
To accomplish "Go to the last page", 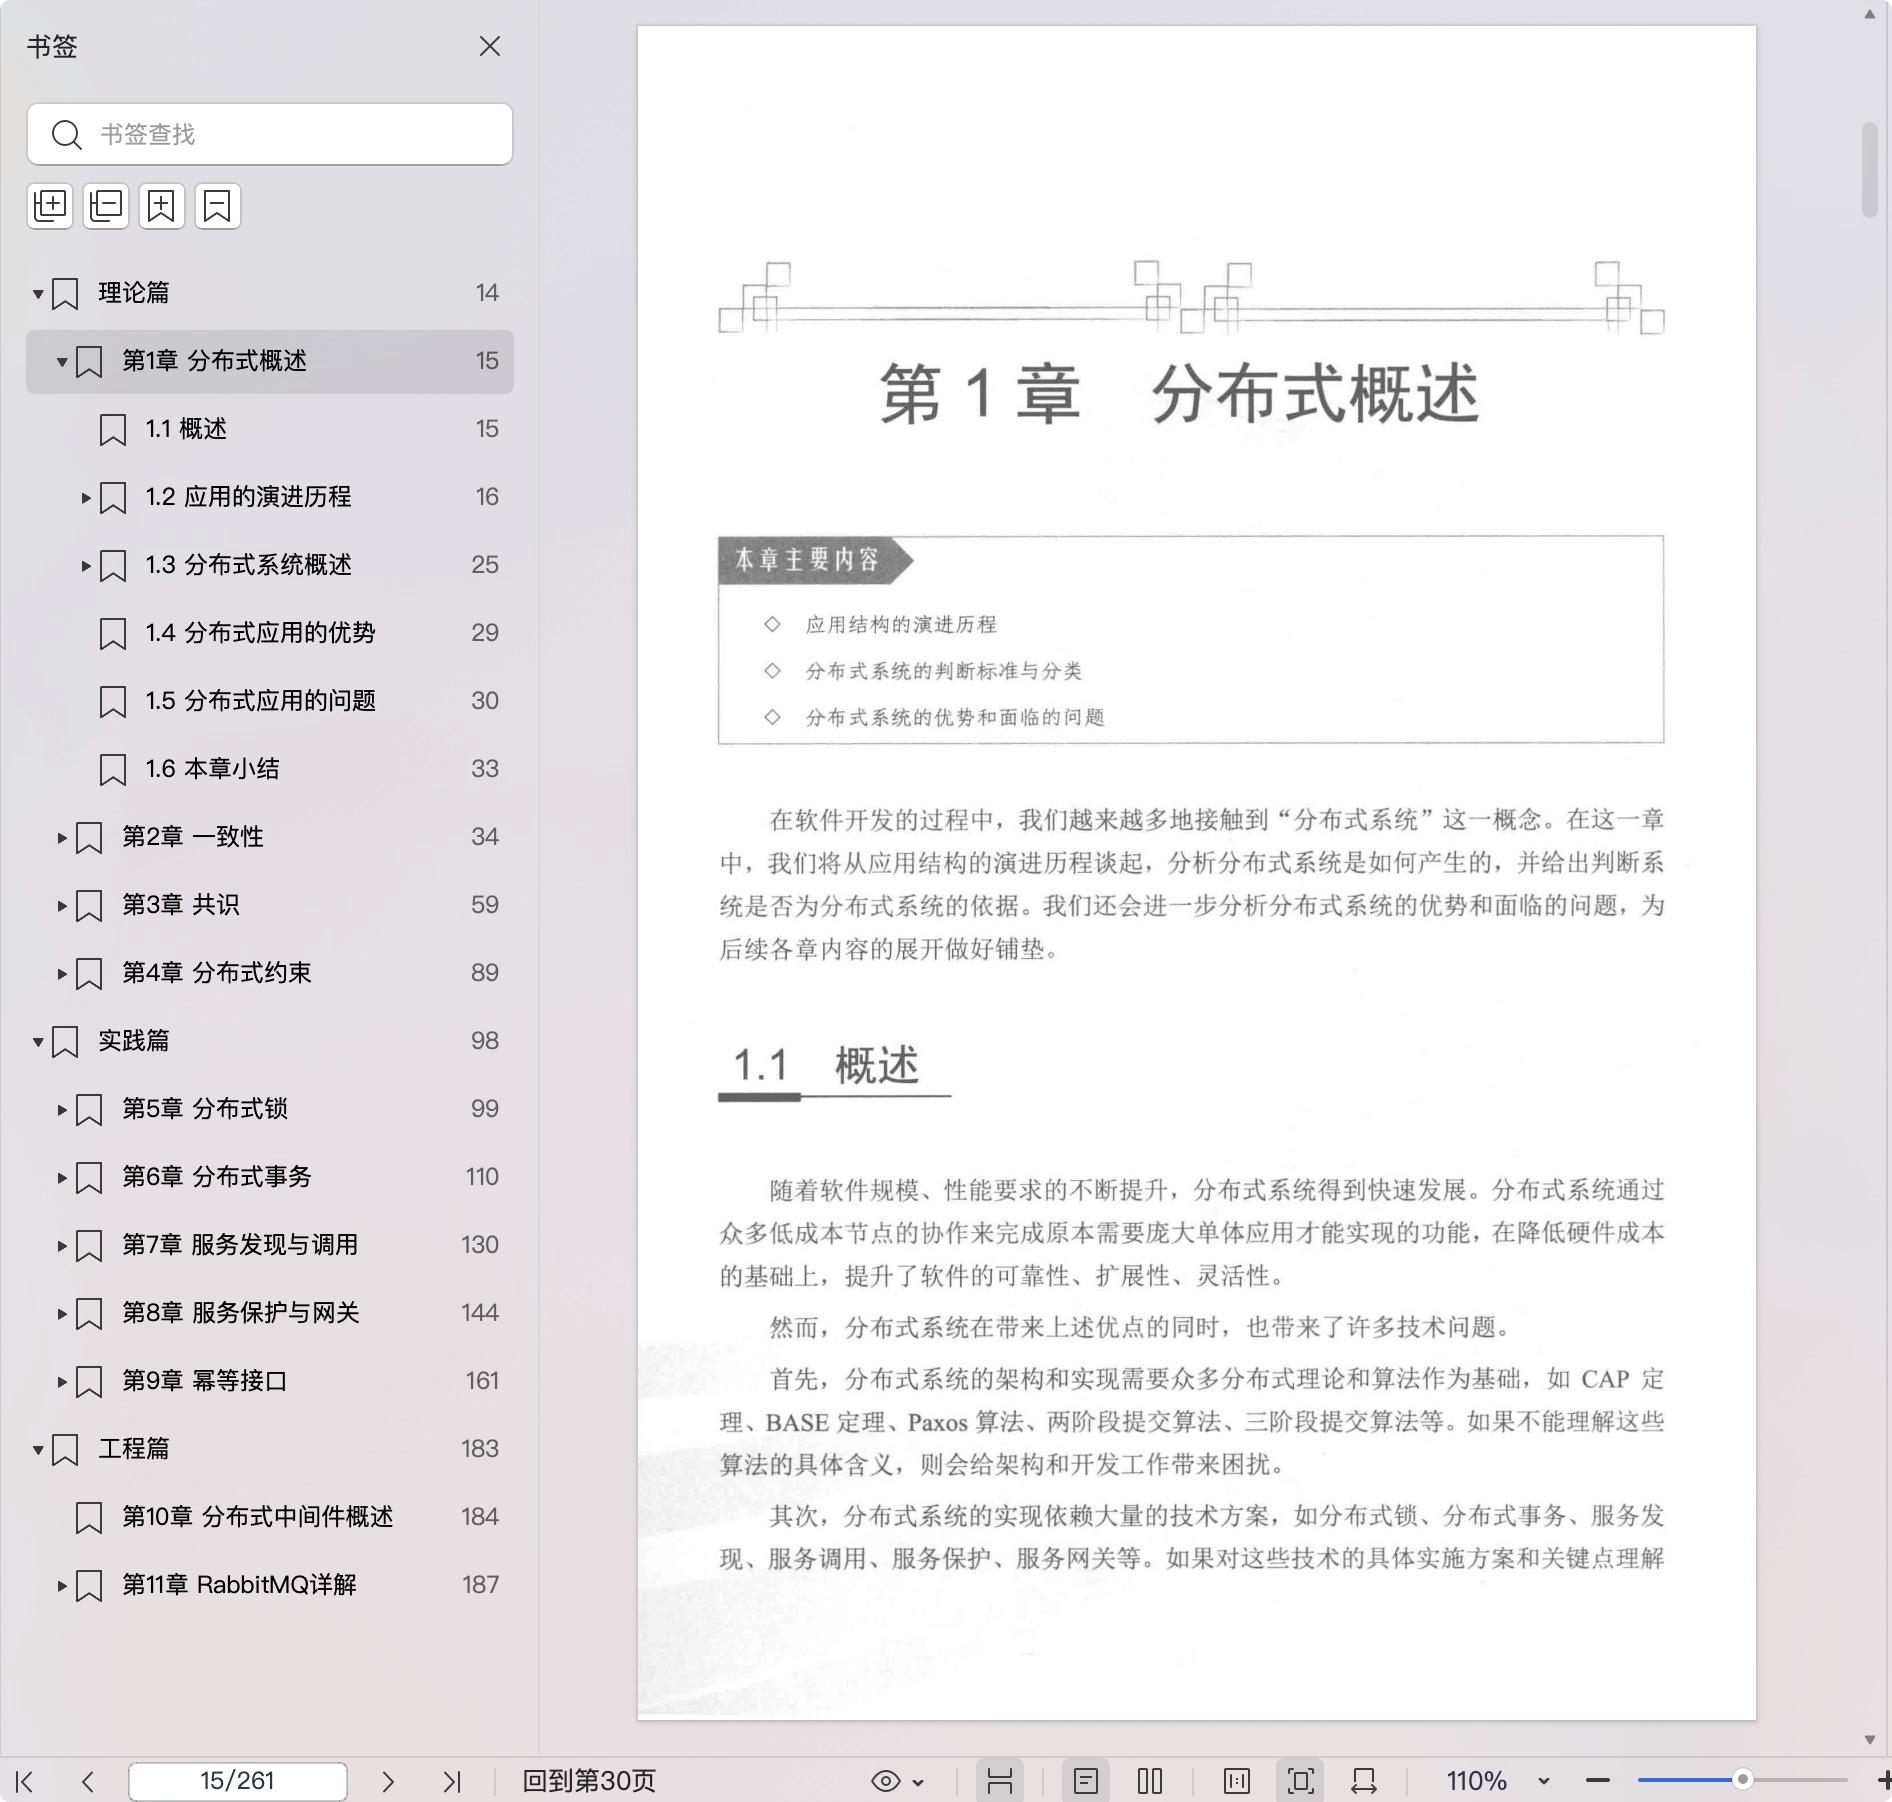I will [452, 1781].
